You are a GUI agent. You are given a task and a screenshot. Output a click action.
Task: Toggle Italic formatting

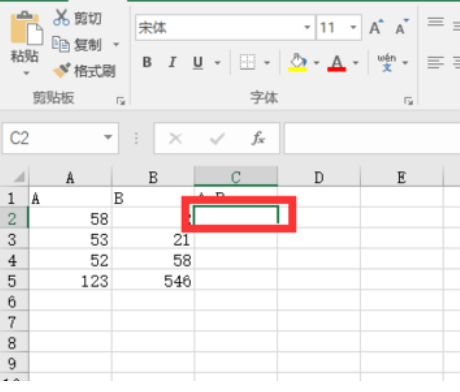(x=172, y=62)
